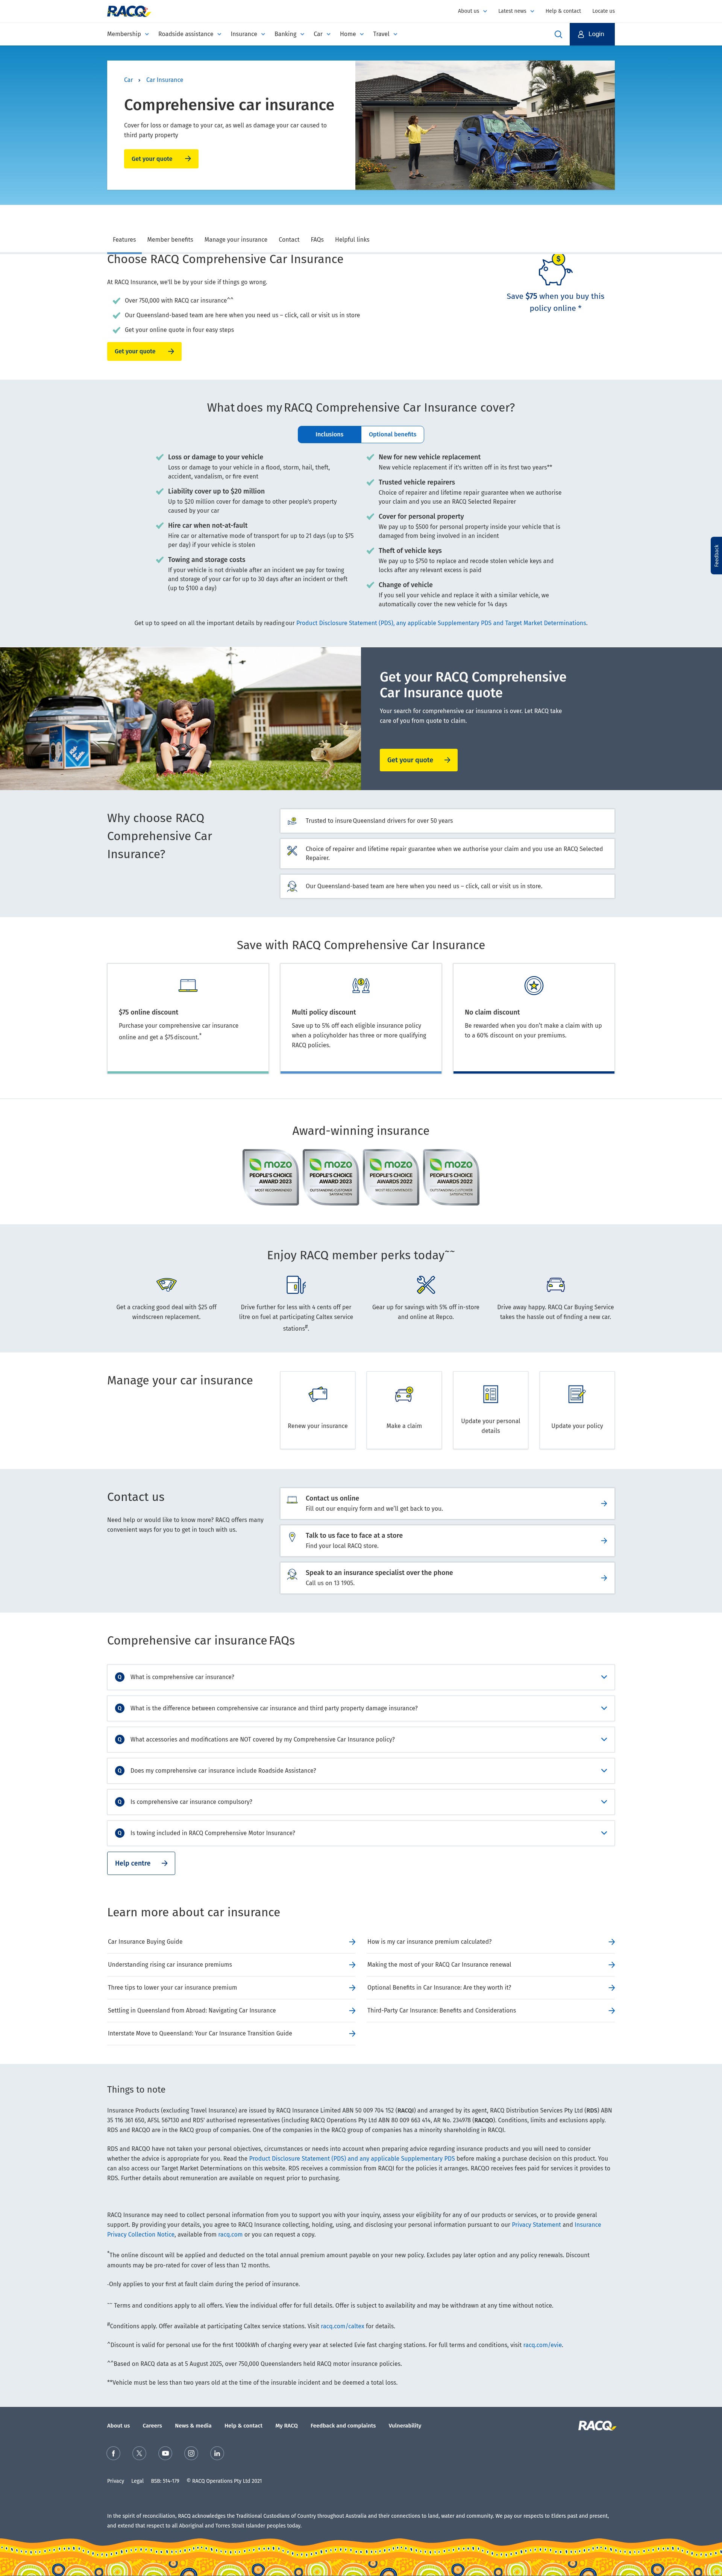
Task: Select the Optional benefits toggle tab
Action: coord(392,434)
